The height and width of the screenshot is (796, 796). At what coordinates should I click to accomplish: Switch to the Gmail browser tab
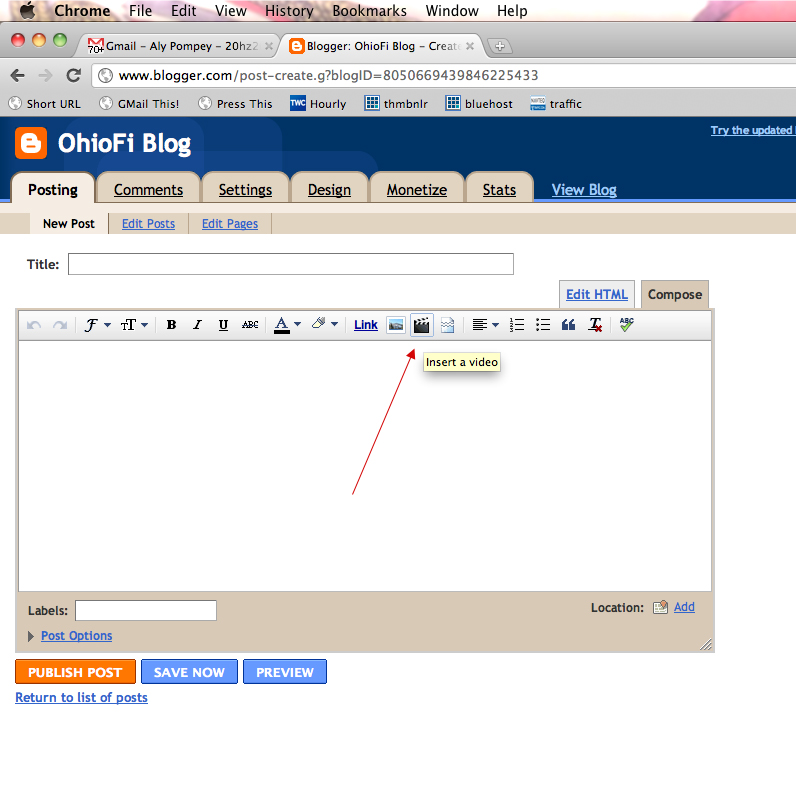pyautogui.click(x=177, y=46)
